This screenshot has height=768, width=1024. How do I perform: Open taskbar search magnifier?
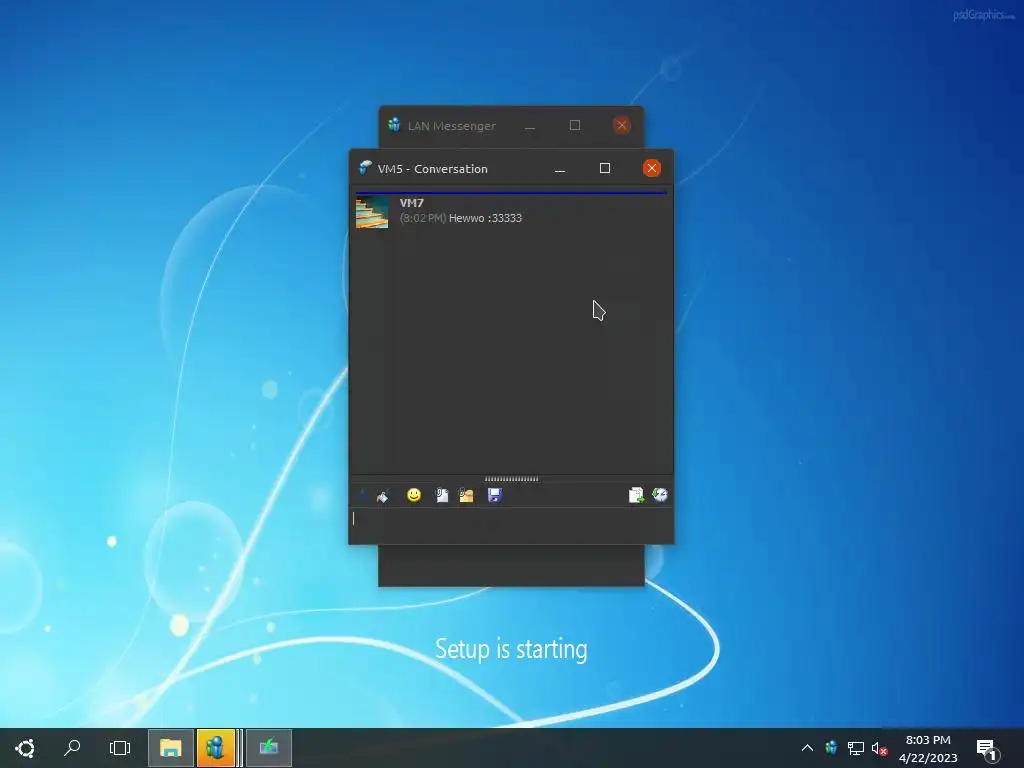coord(72,748)
